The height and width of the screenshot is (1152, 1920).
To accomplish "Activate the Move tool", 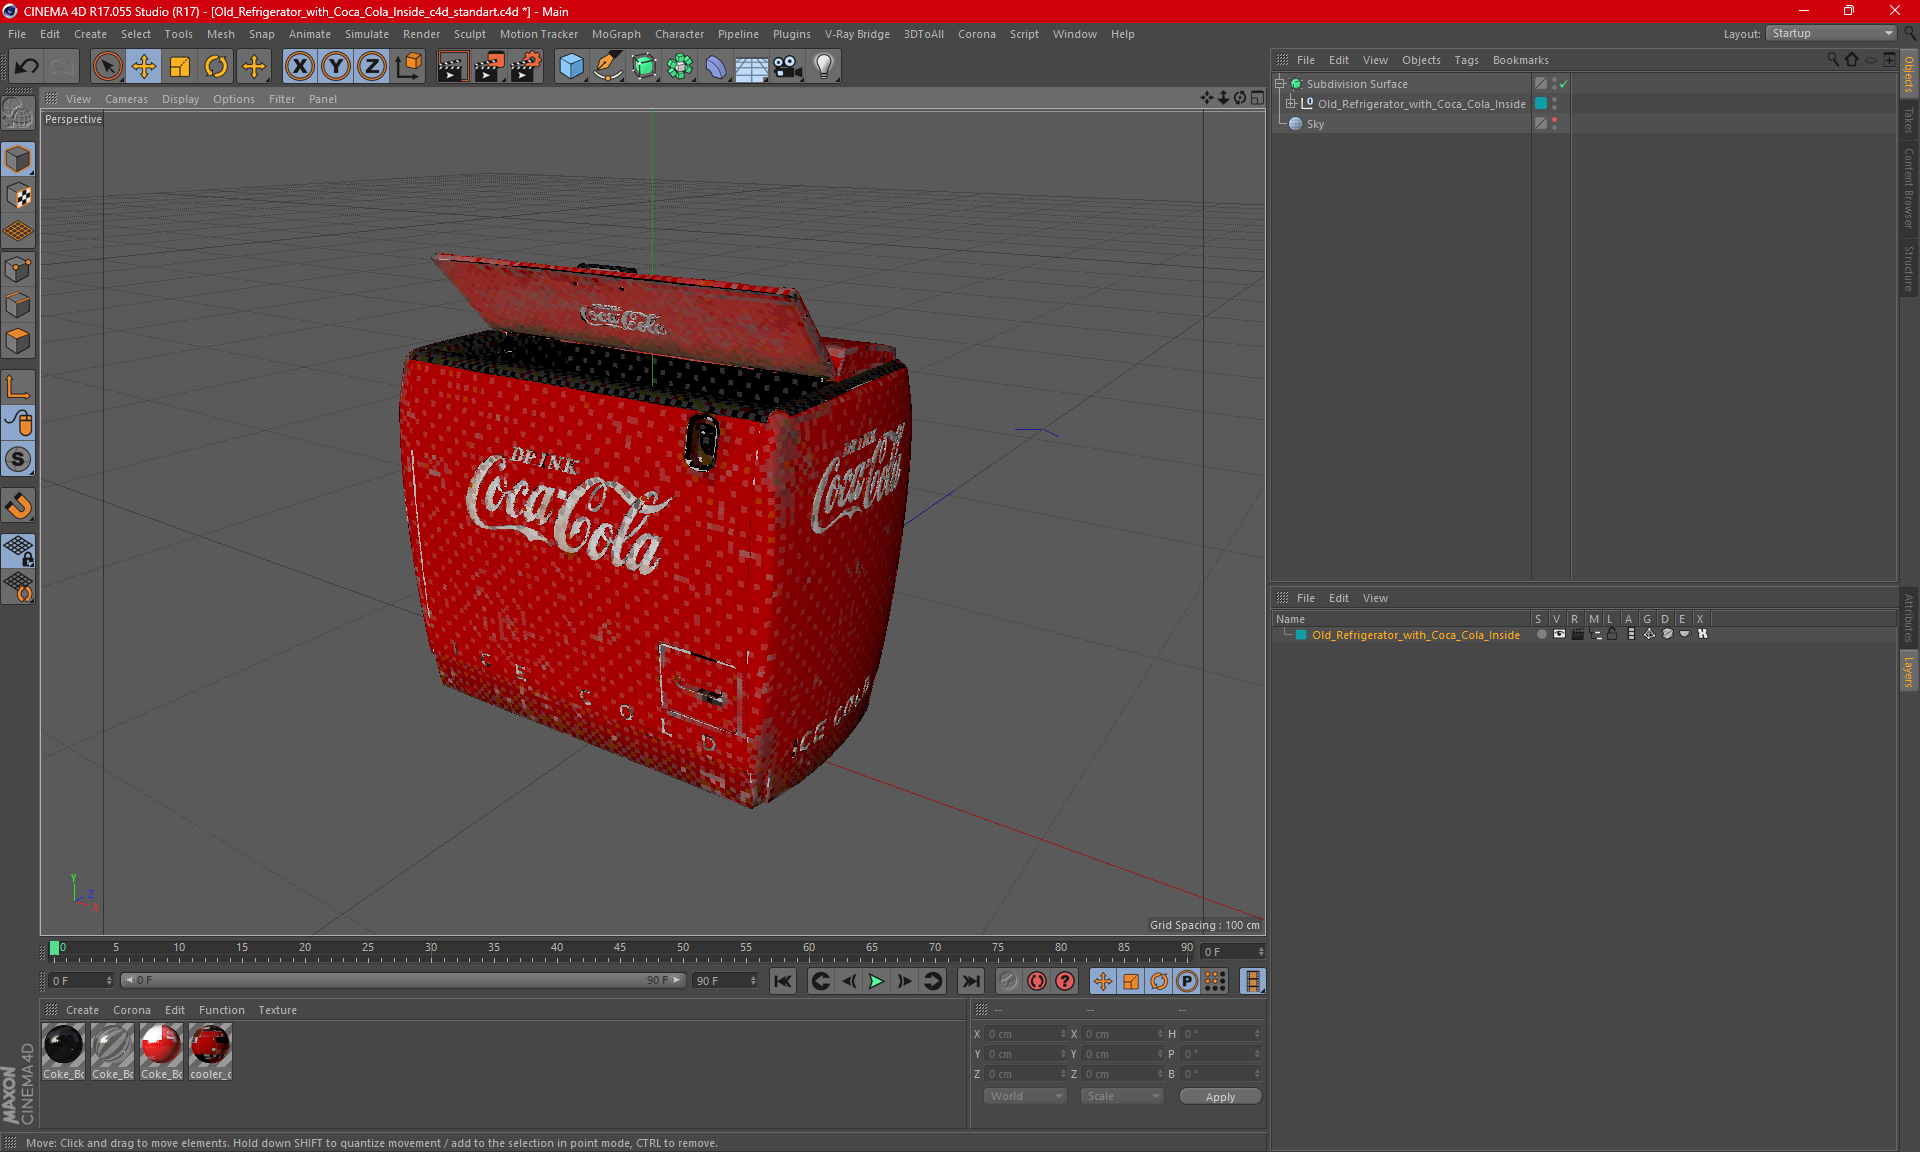I will pyautogui.click(x=144, y=67).
